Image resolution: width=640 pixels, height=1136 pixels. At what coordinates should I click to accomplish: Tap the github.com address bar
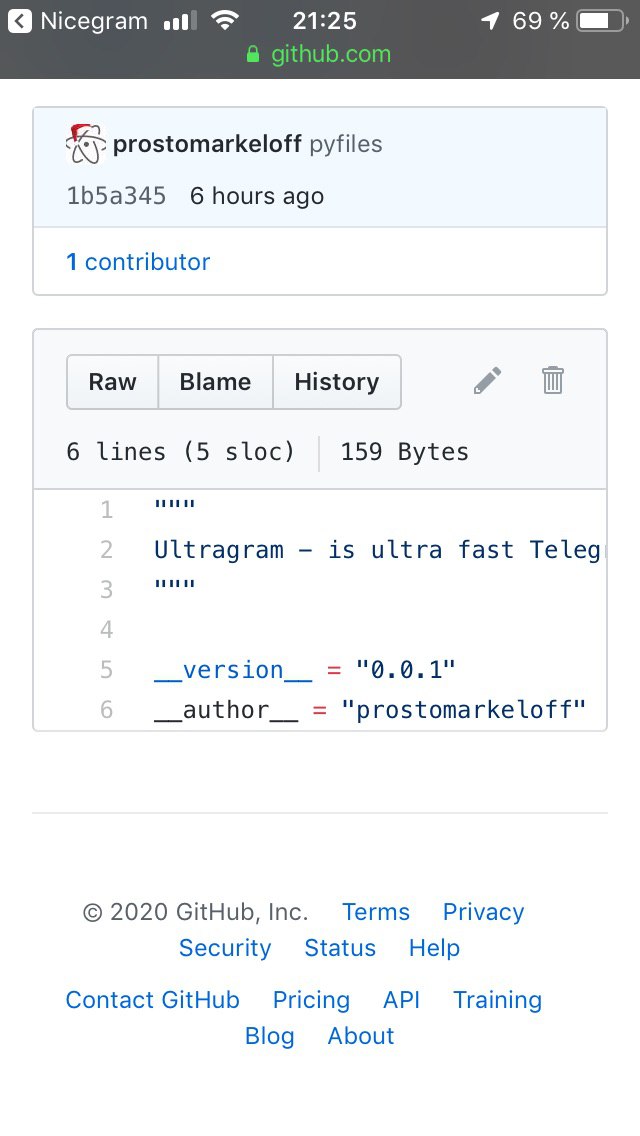[319, 54]
